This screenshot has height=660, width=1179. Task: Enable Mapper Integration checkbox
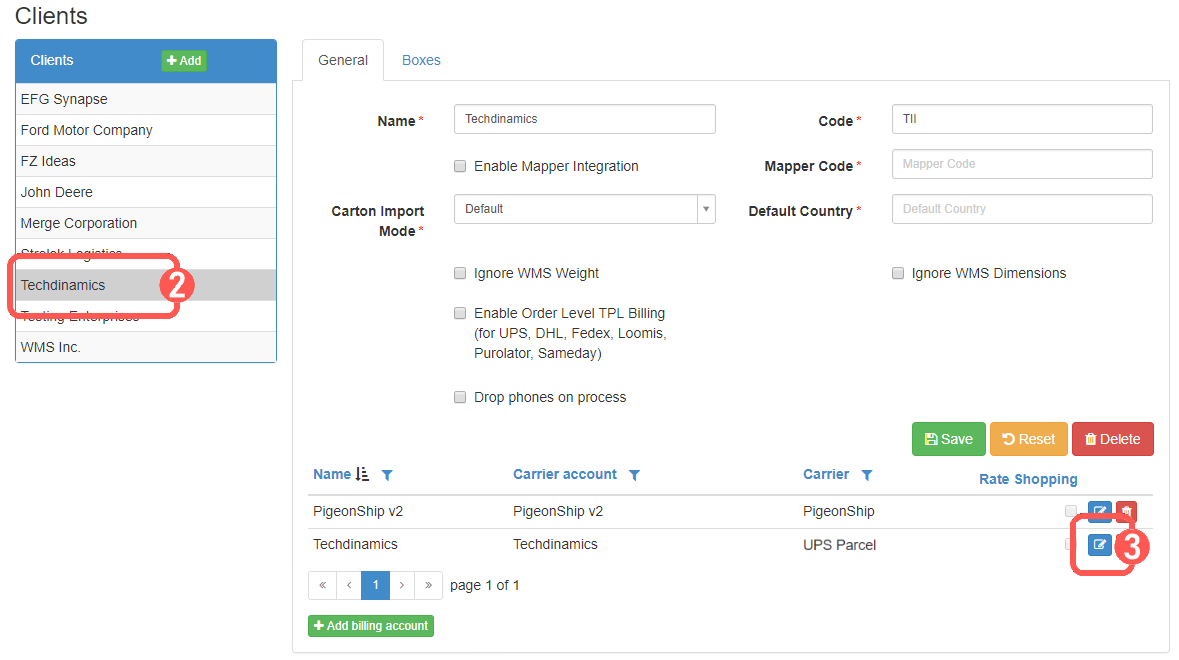(x=460, y=166)
